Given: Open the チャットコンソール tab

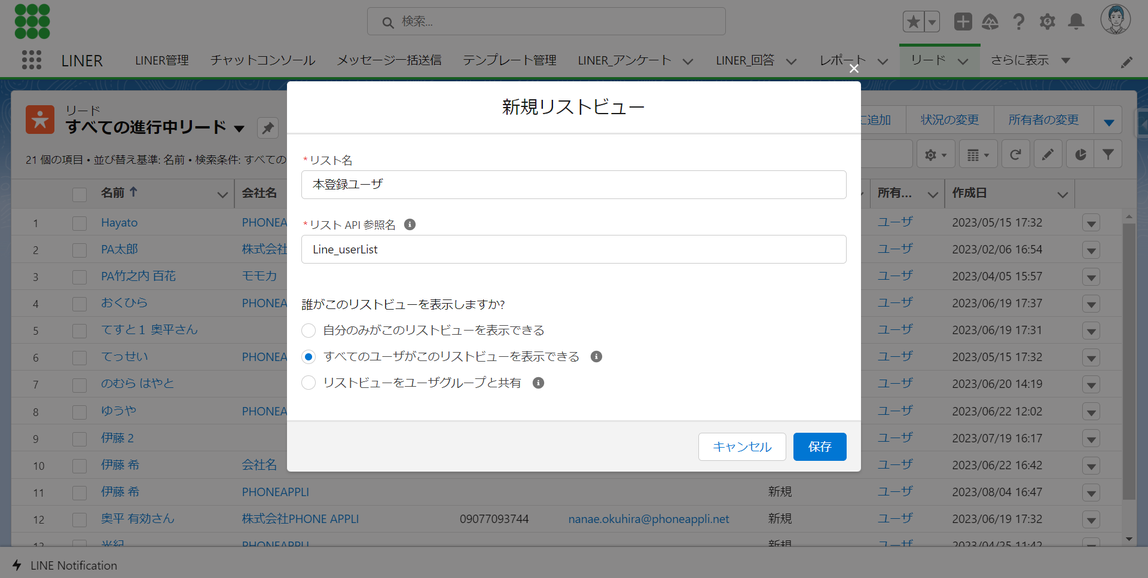Looking at the screenshot, I should tap(263, 60).
